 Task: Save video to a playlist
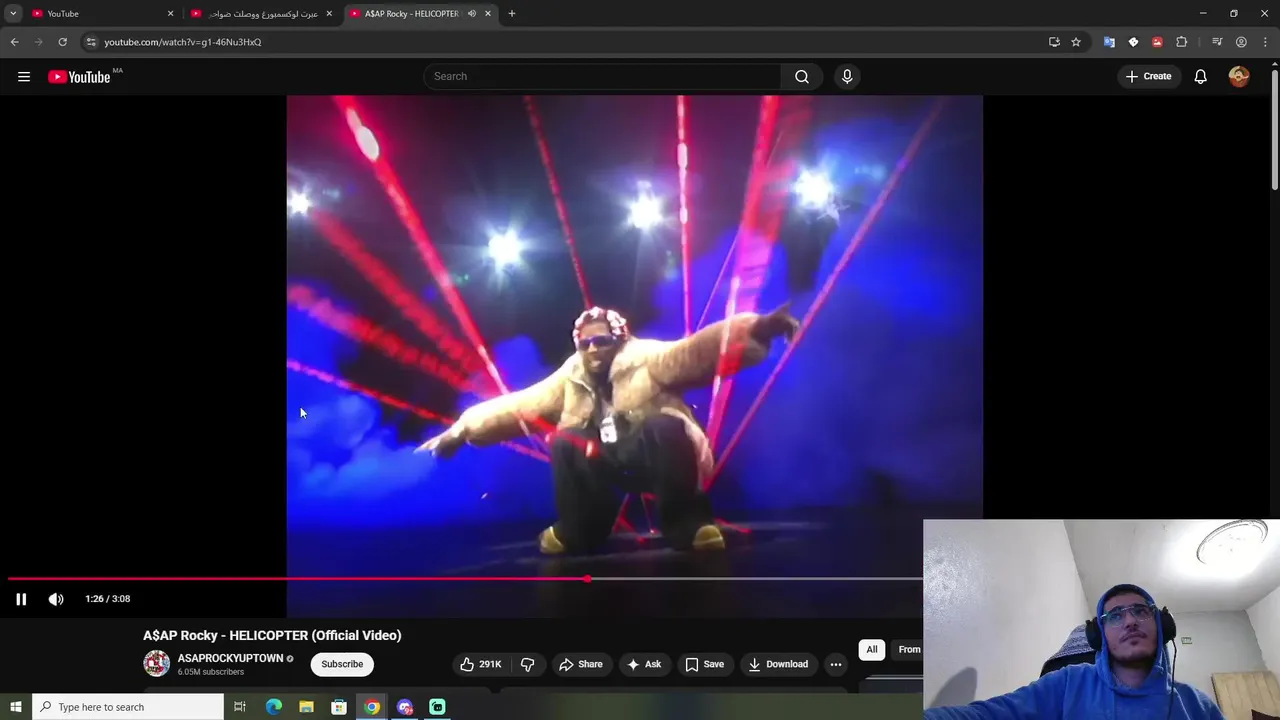pos(704,664)
